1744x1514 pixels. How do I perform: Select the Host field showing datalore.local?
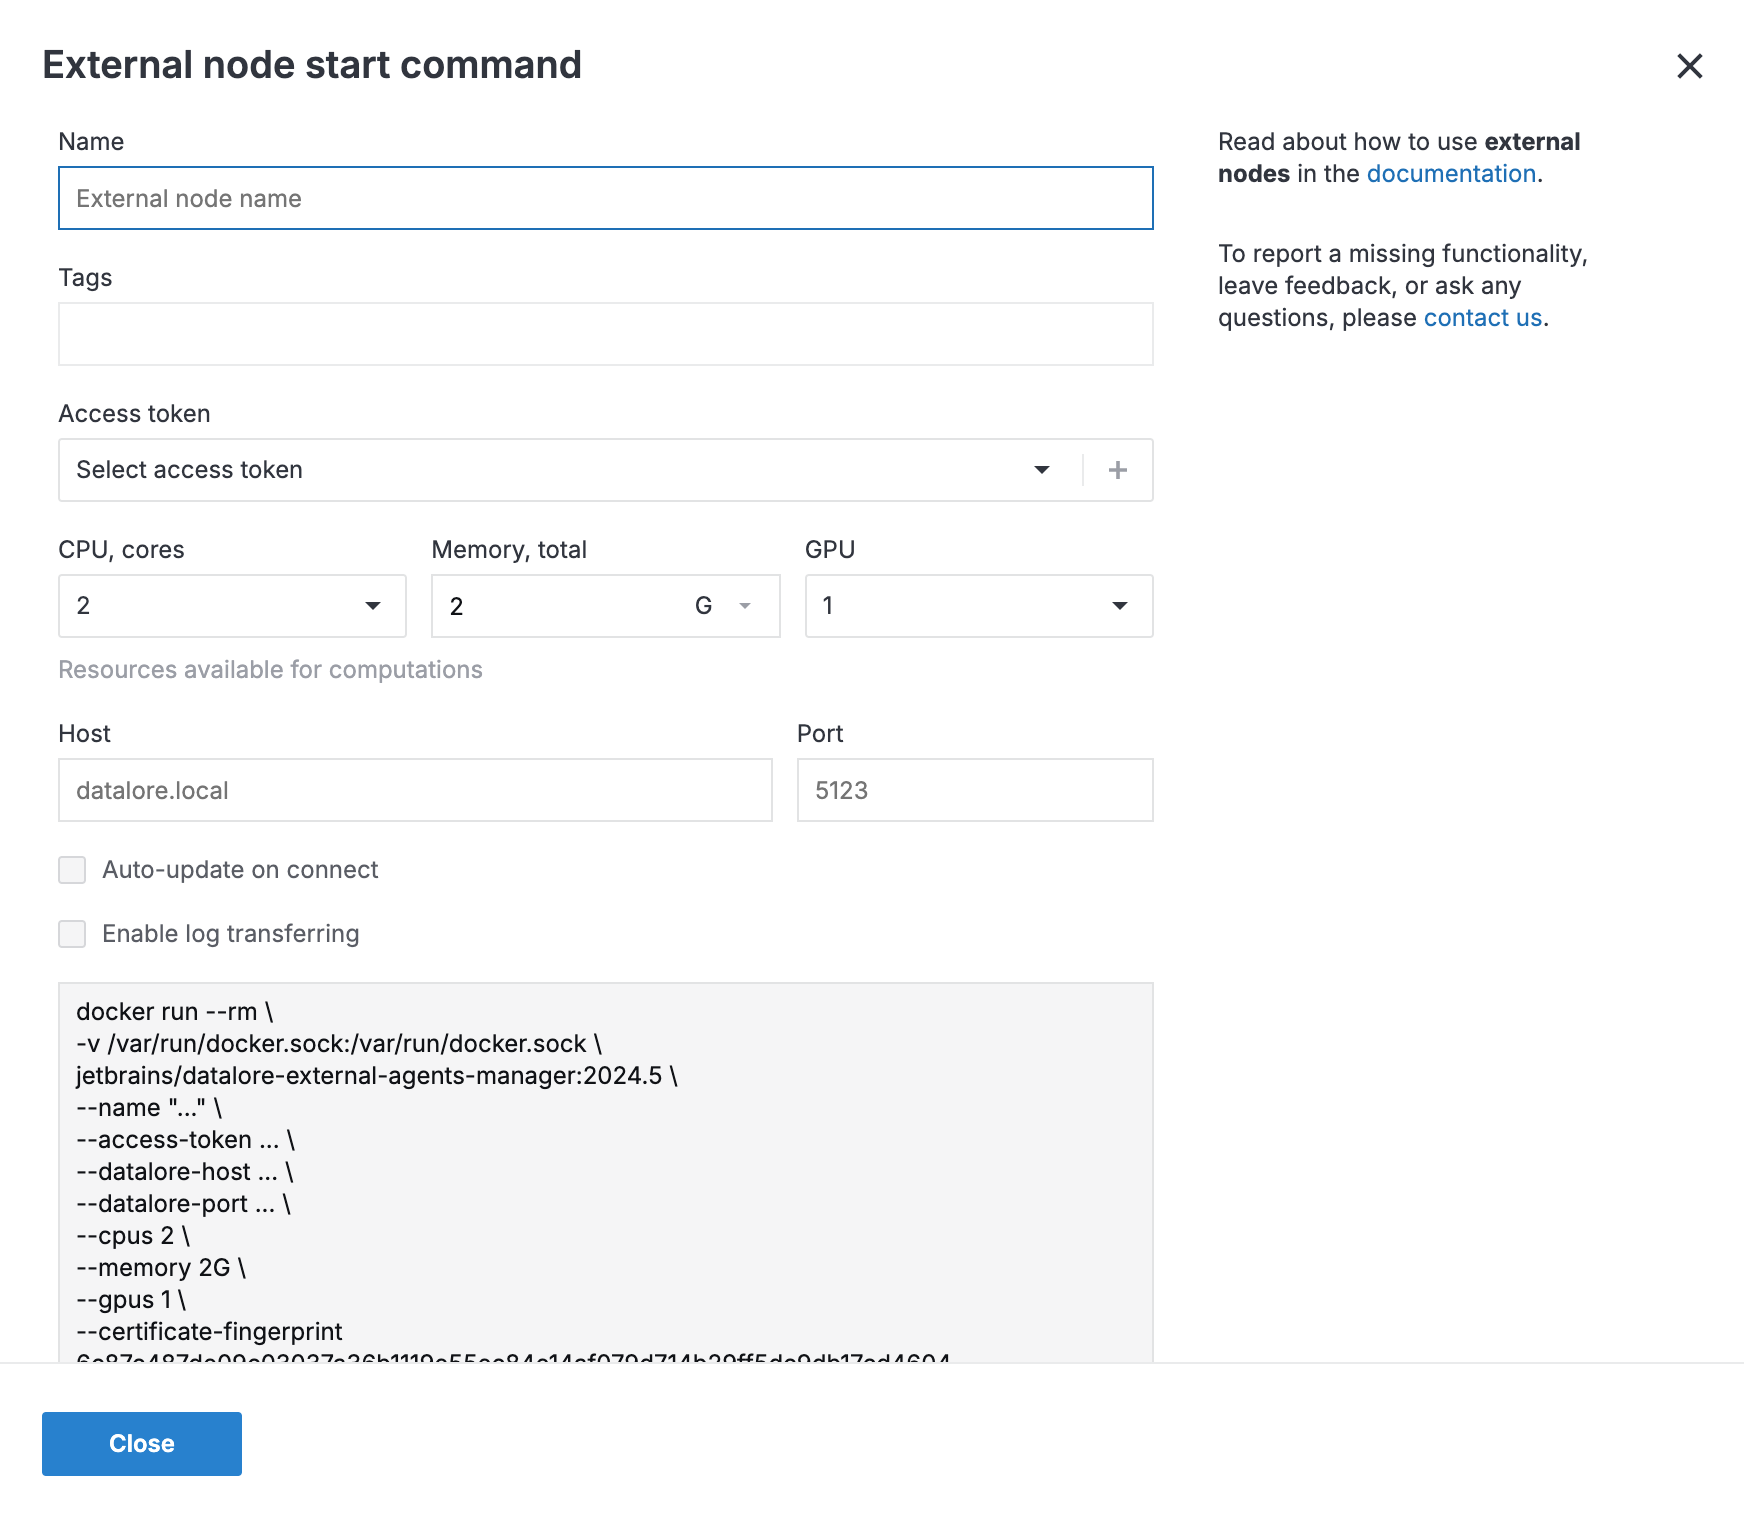click(x=414, y=790)
